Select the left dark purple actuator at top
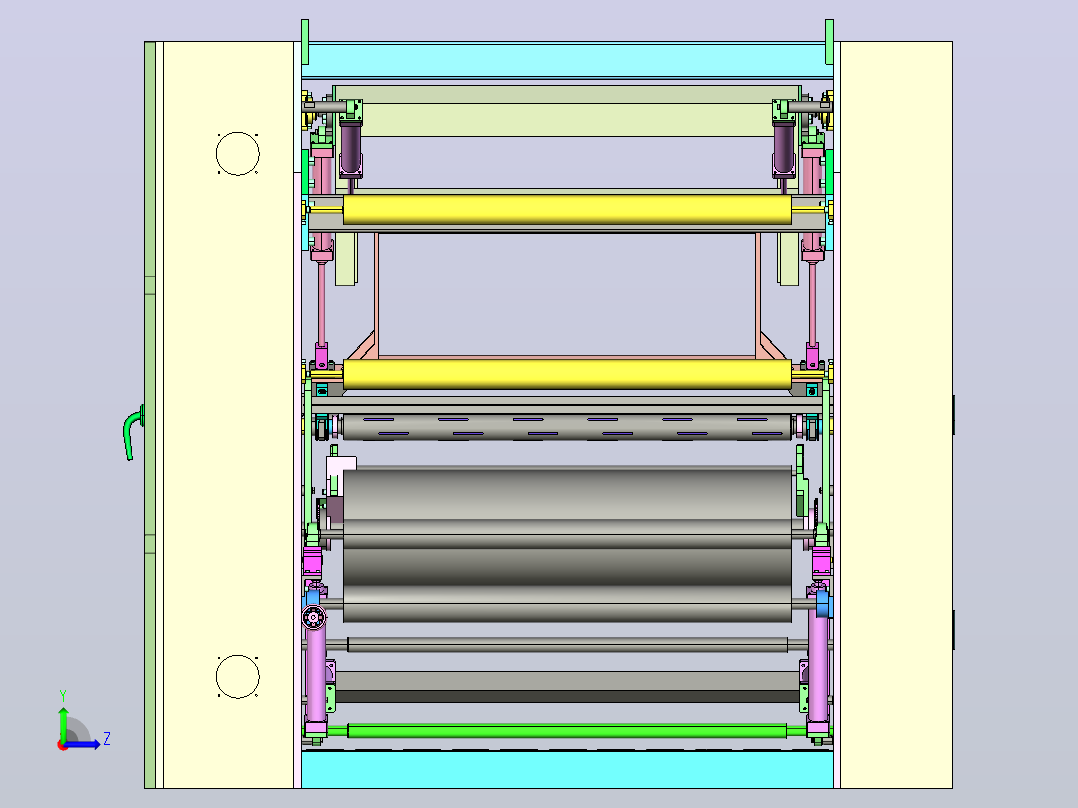 [351, 149]
